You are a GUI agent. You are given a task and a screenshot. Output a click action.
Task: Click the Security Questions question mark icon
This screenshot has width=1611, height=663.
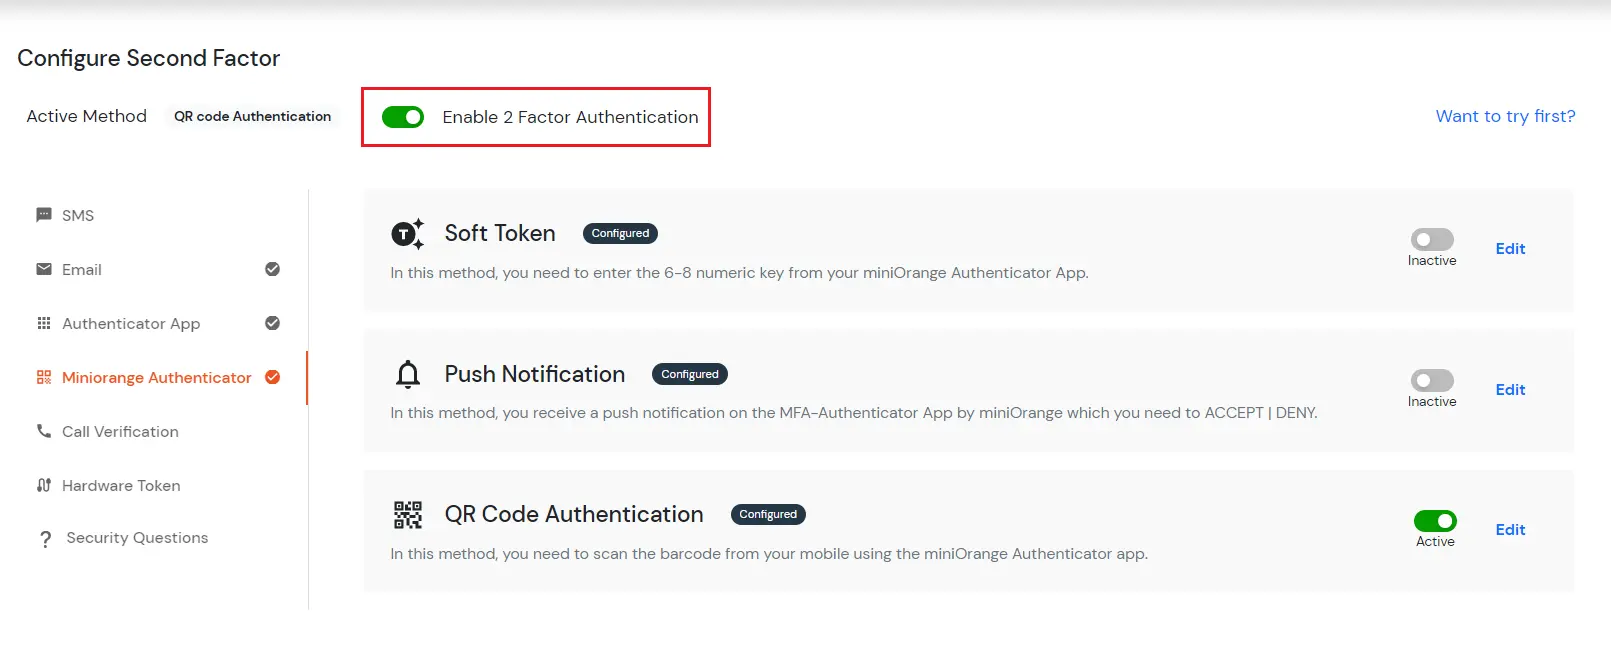tap(45, 539)
